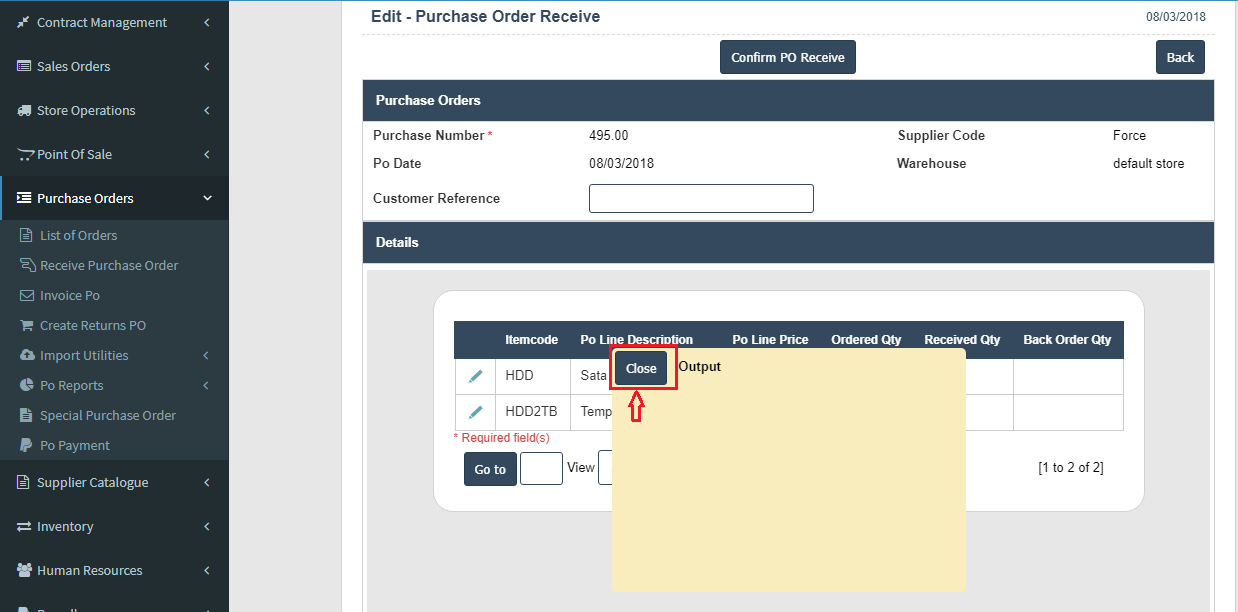This screenshot has height=612, width=1238.
Task: Select Create Returns PO menu item
Action: [x=93, y=325]
